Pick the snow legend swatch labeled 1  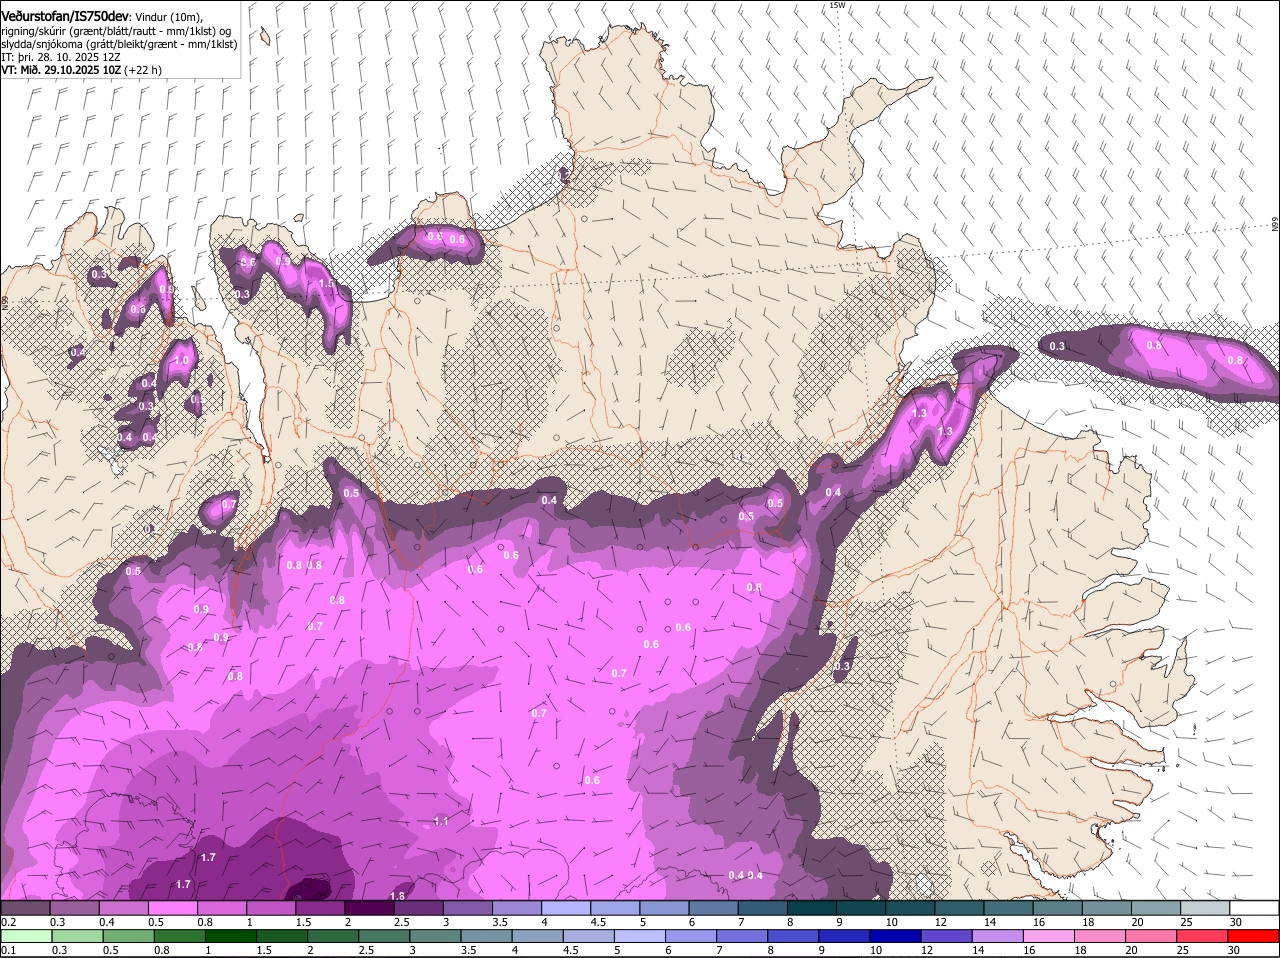click(x=270, y=907)
